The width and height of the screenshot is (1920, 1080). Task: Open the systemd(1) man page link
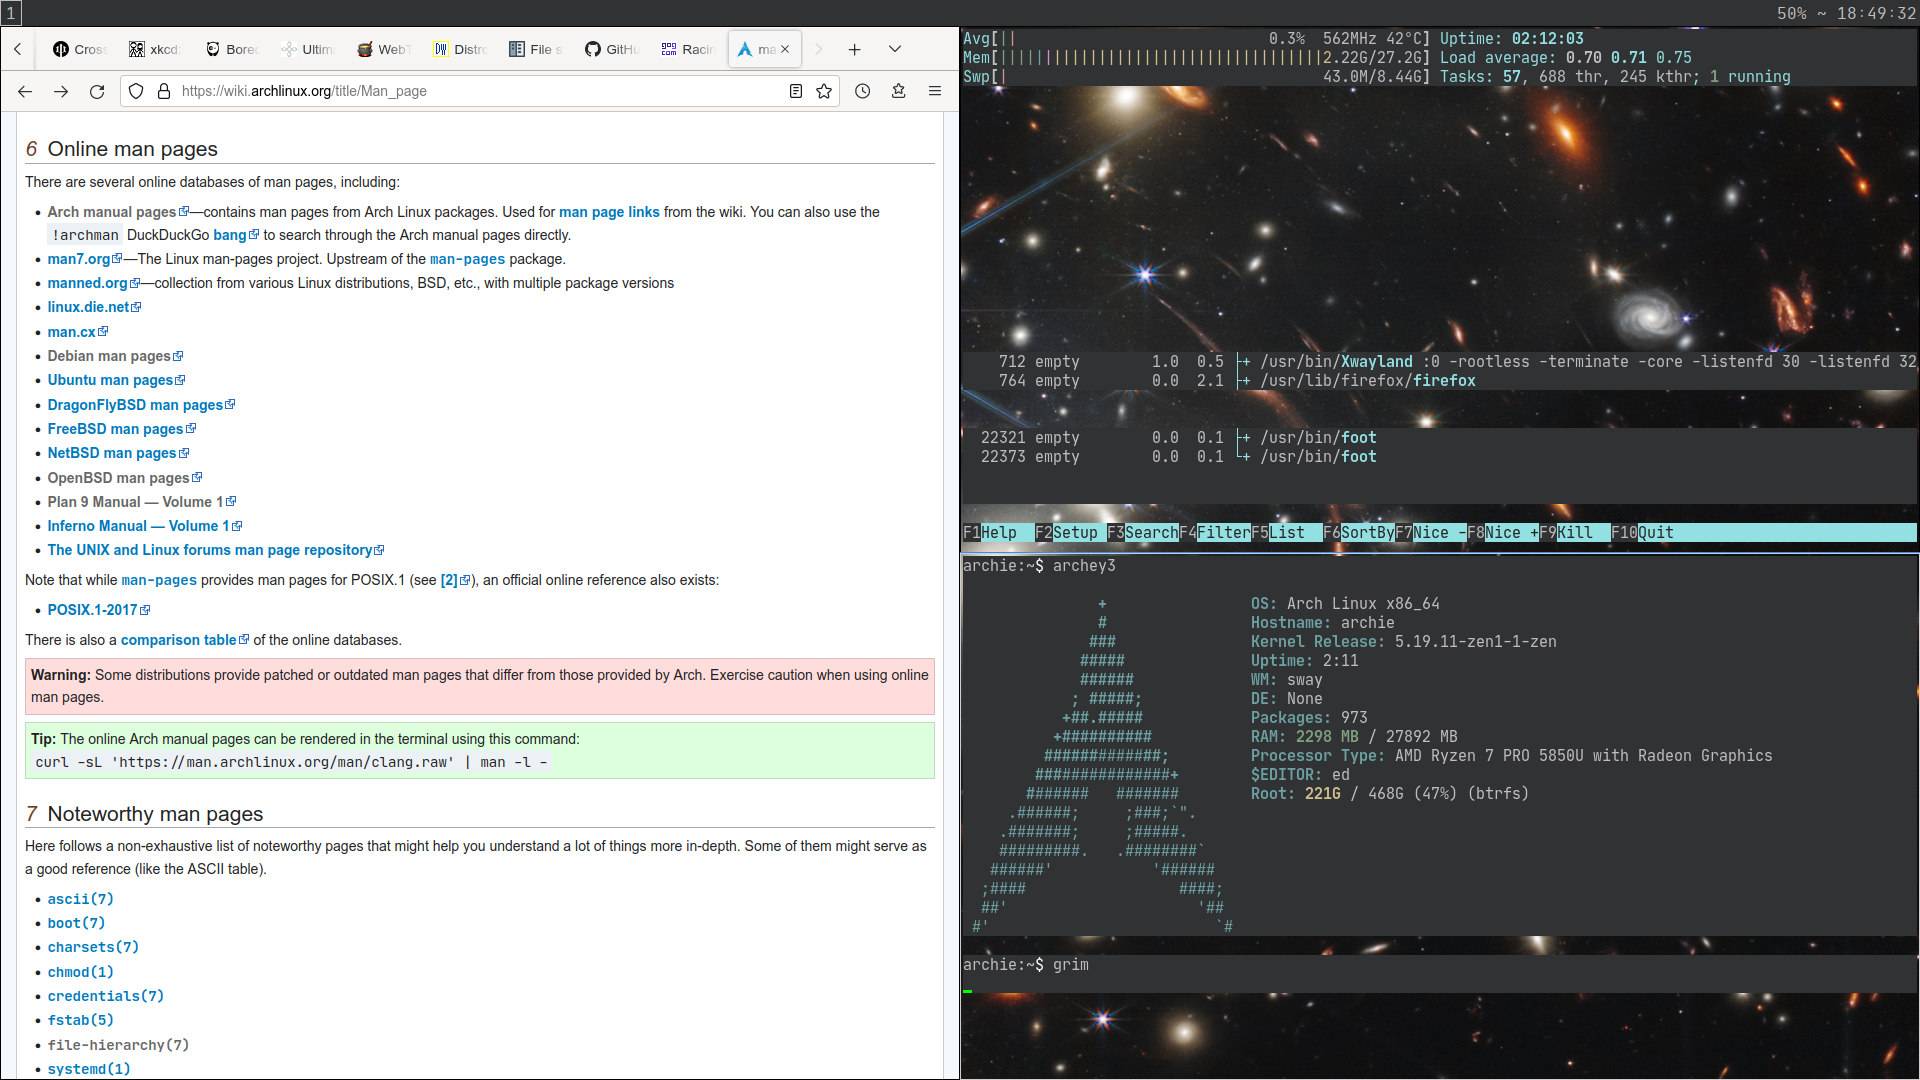[89, 1069]
